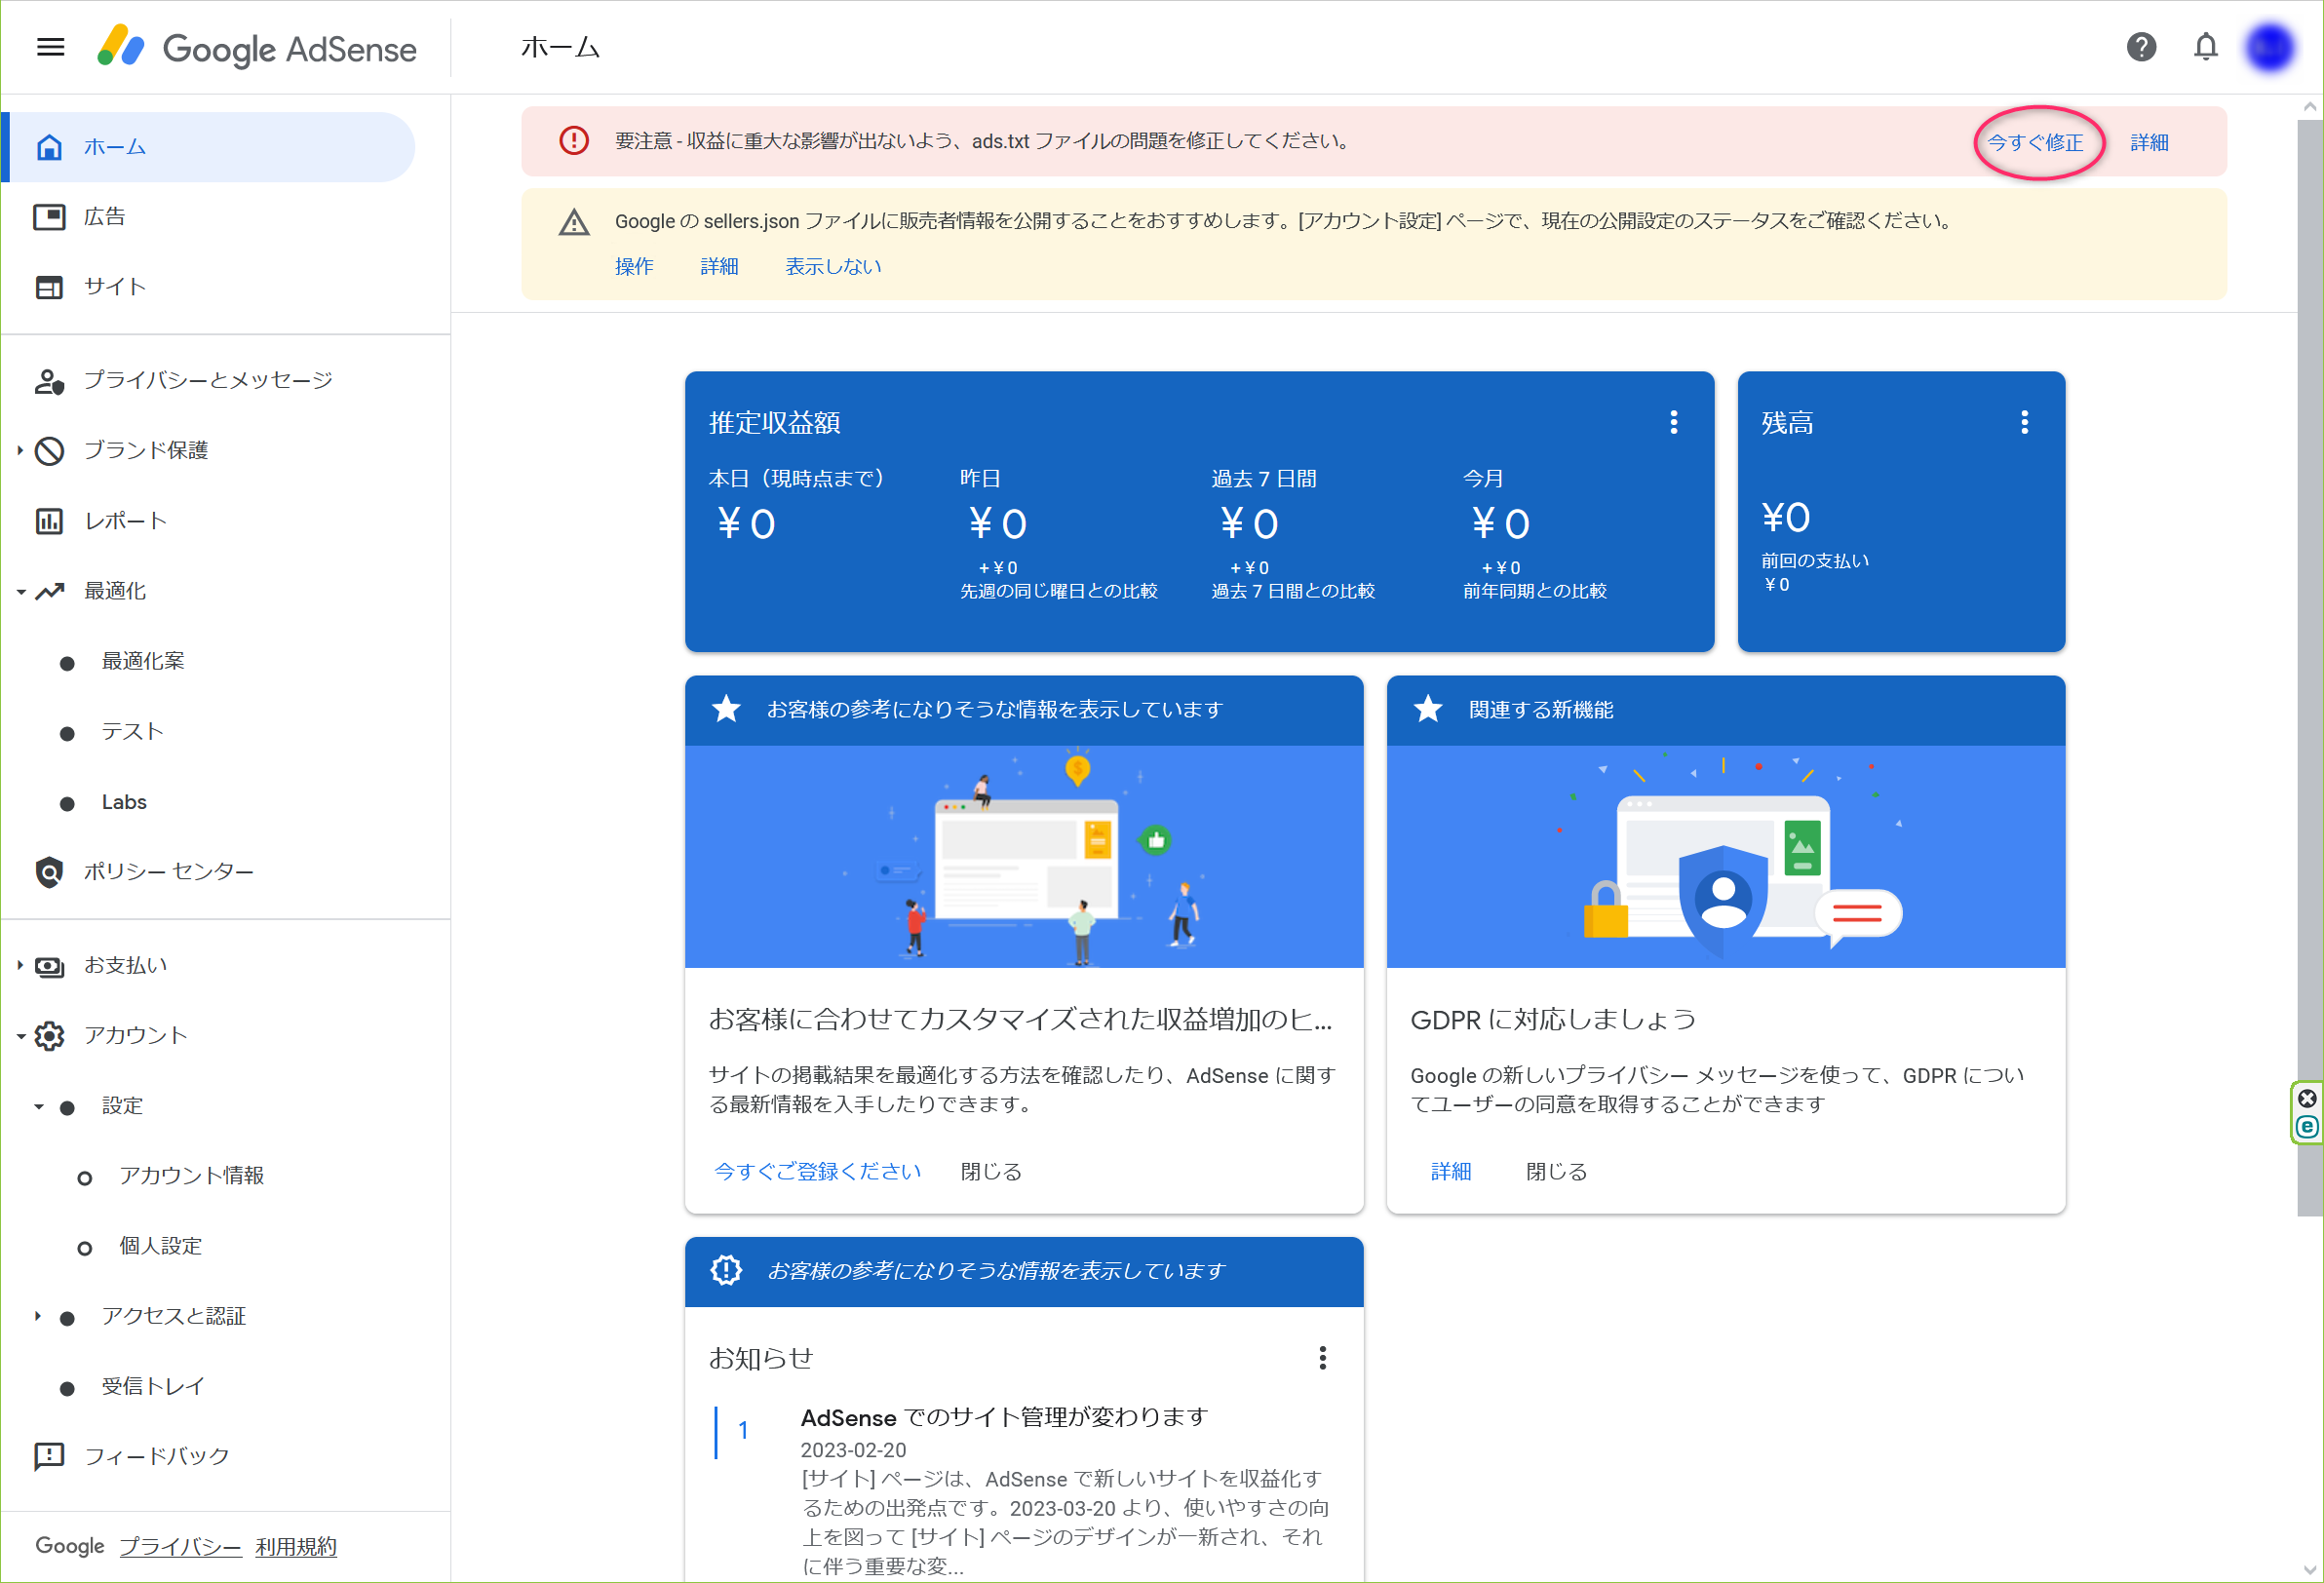Click the Google AdSense logo
The width and height of the screenshot is (2324, 1583).
(256, 47)
